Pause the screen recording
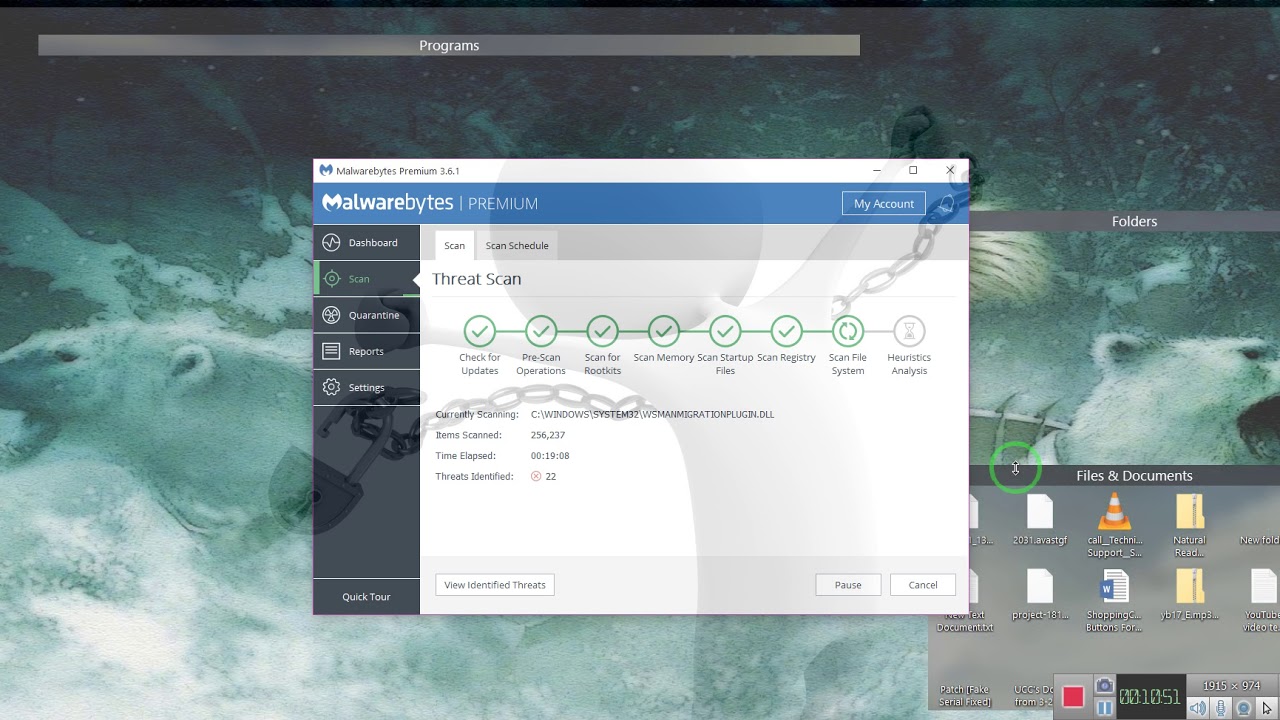 pos(1104,708)
